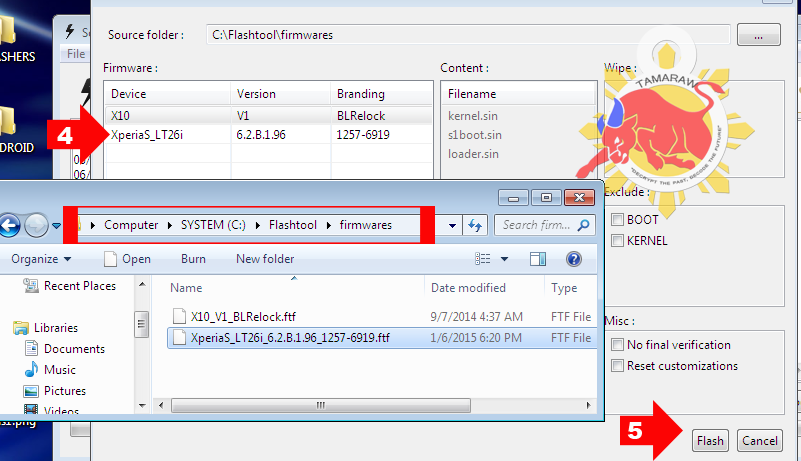Click the Forward navigation arrow in Explorer
Viewport: 801px width, 461px height.
(36, 225)
